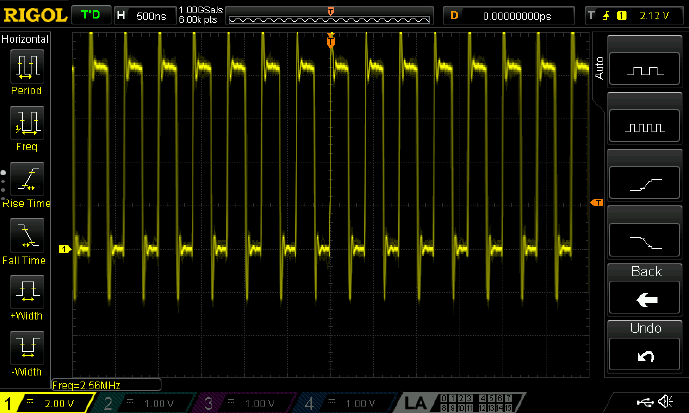689x413 pixels.
Task: Toggle the sound speaker icon
Action: click(666, 402)
